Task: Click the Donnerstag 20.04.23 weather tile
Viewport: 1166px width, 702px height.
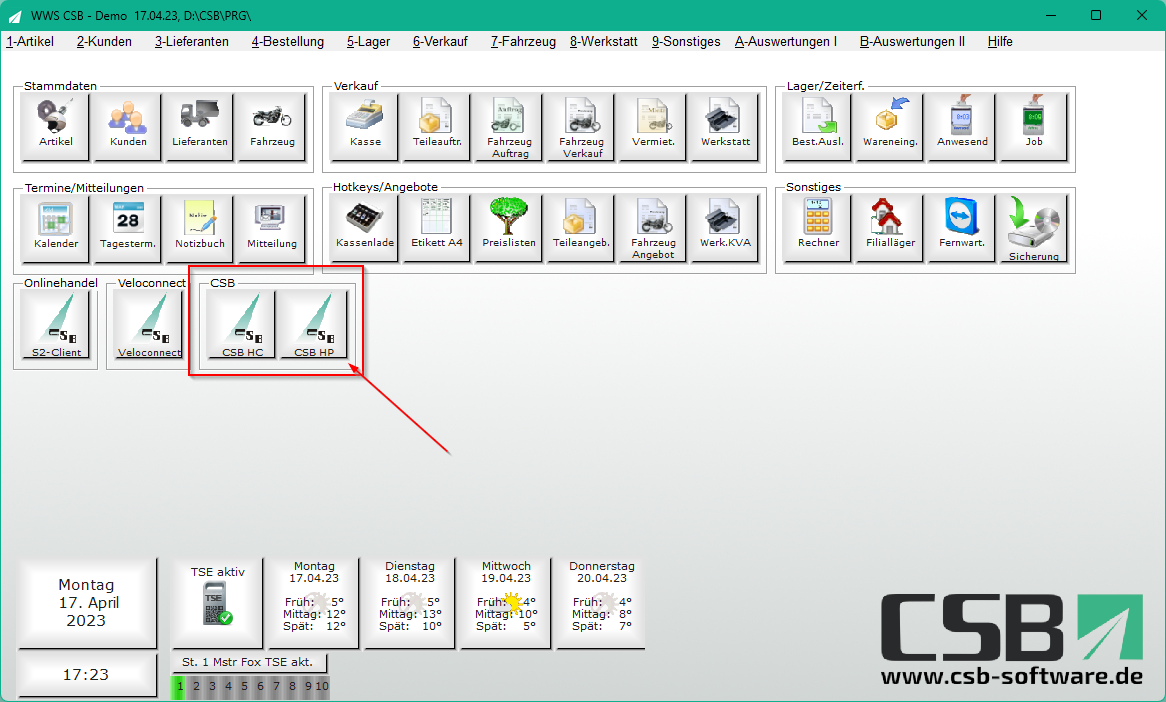Action: (x=601, y=603)
